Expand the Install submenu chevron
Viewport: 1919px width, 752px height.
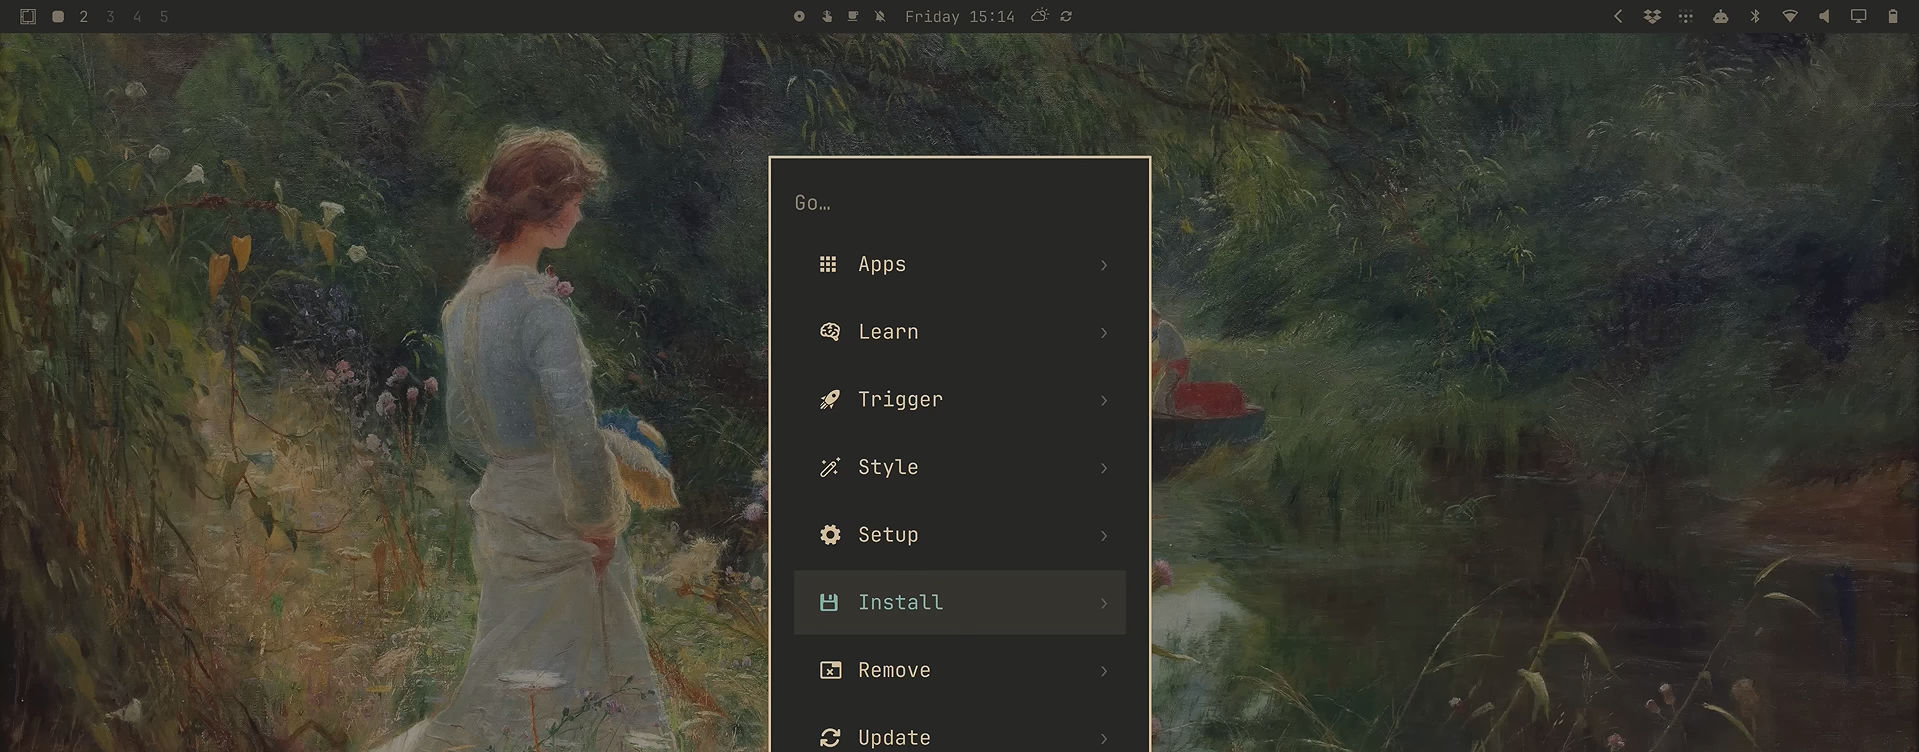[1104, 603]
